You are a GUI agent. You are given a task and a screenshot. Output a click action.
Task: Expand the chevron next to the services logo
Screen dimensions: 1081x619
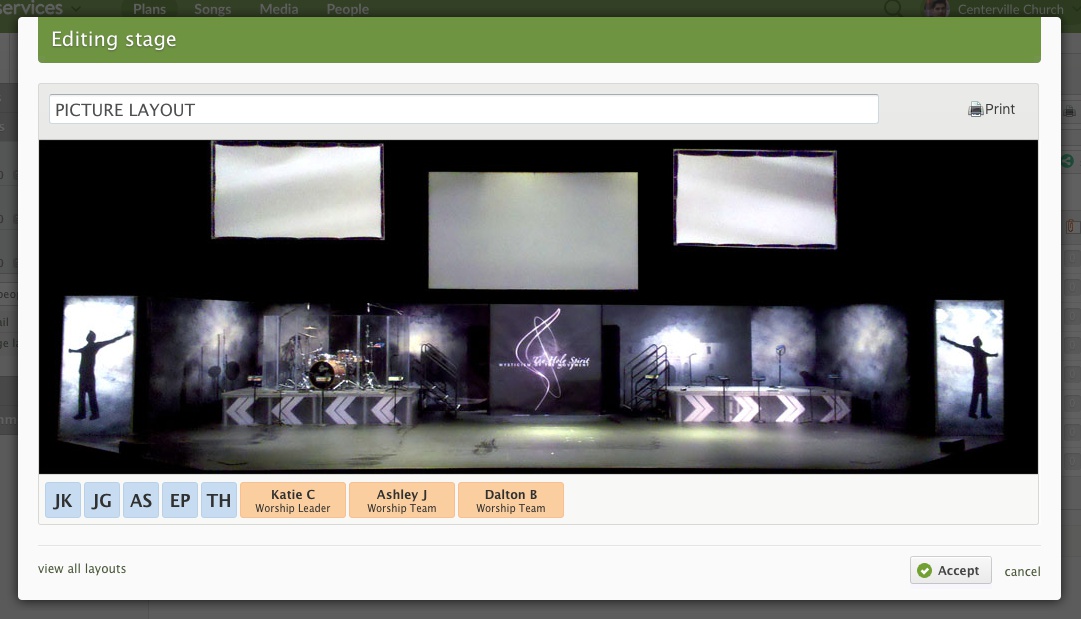point(77,8)
